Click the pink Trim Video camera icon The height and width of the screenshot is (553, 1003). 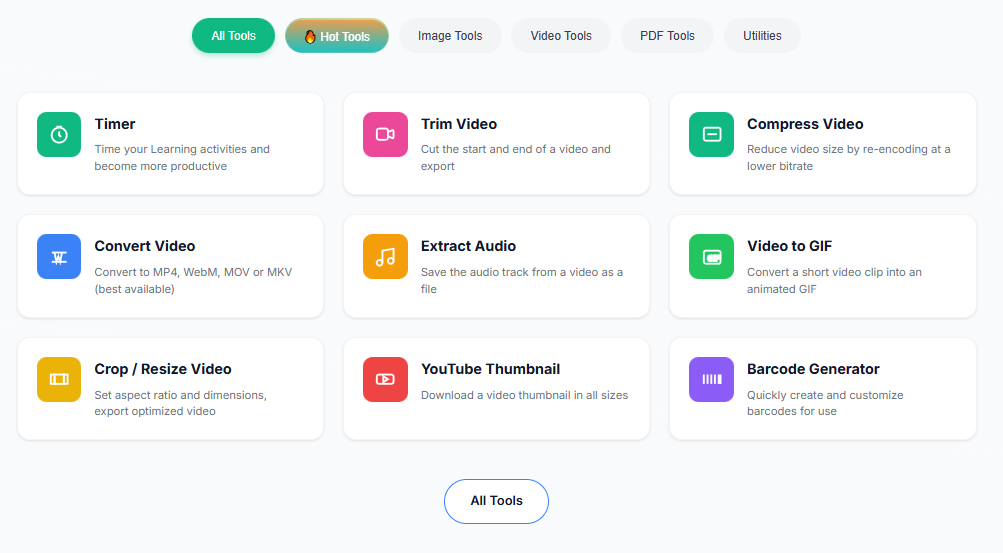385,134
